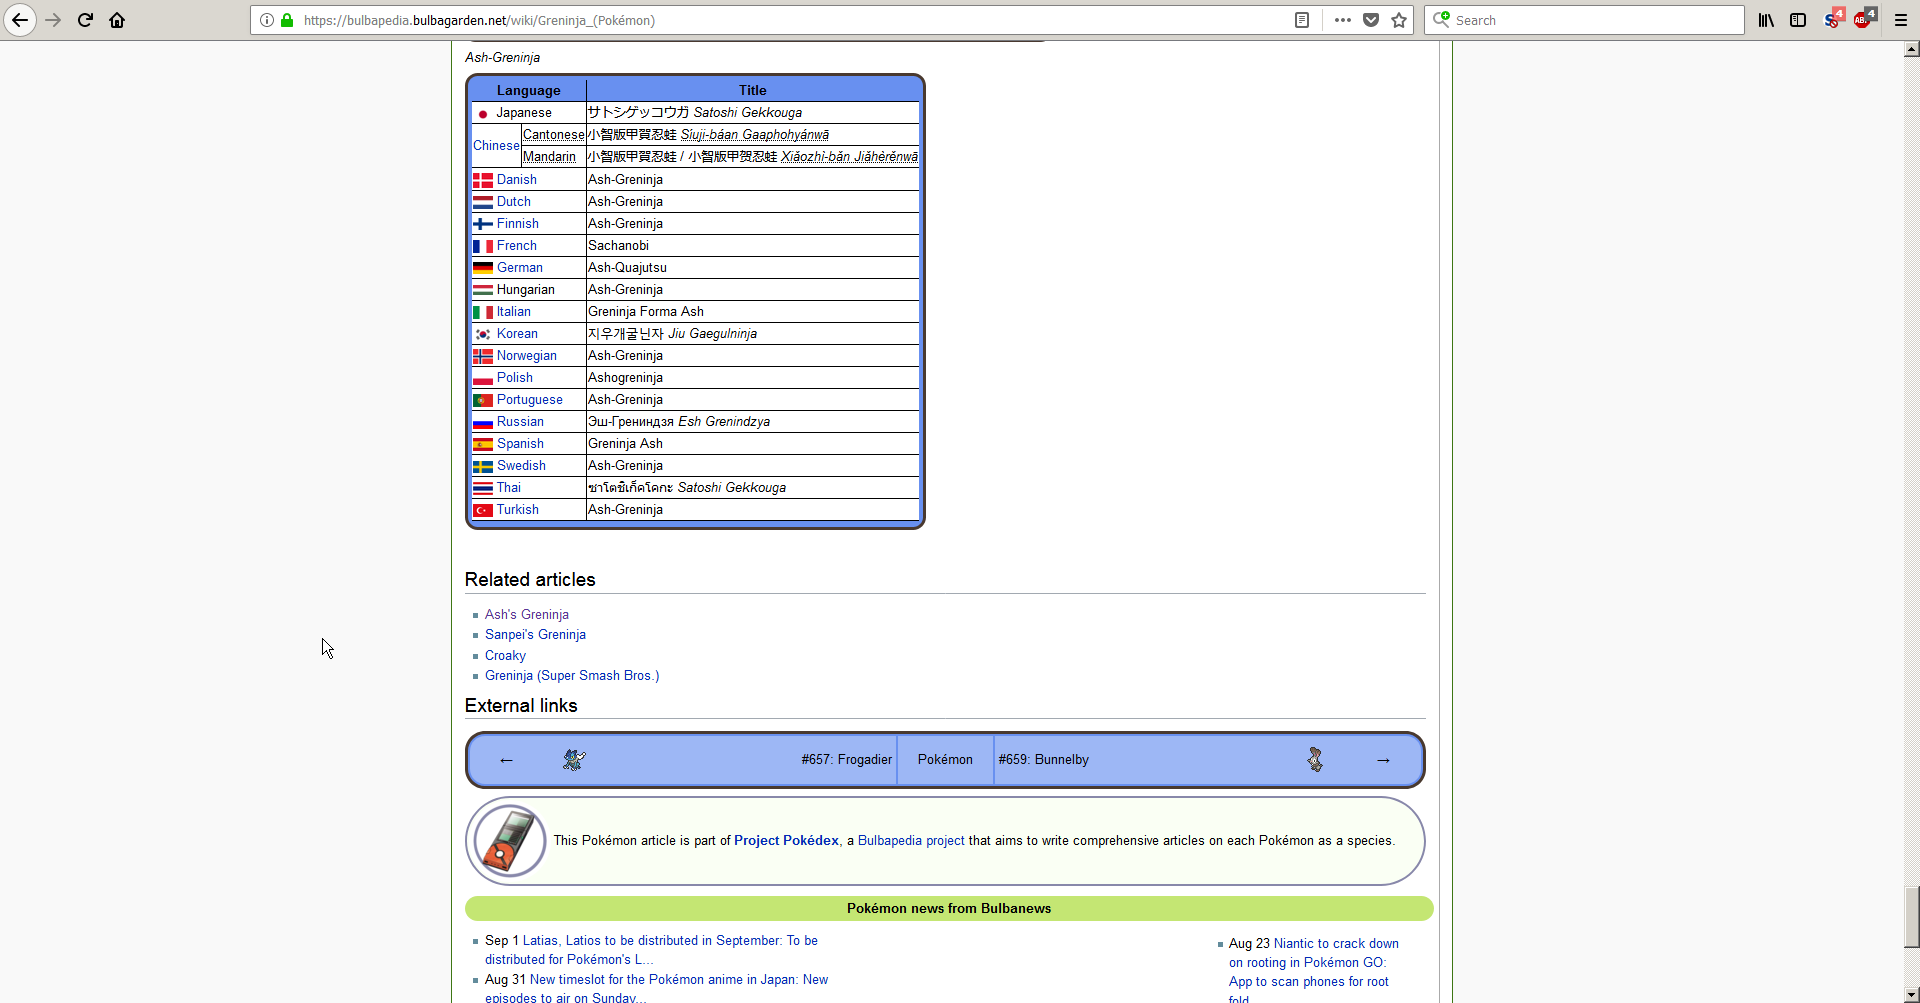Reload the current page

pyautogui.click(x=85, y=20)
